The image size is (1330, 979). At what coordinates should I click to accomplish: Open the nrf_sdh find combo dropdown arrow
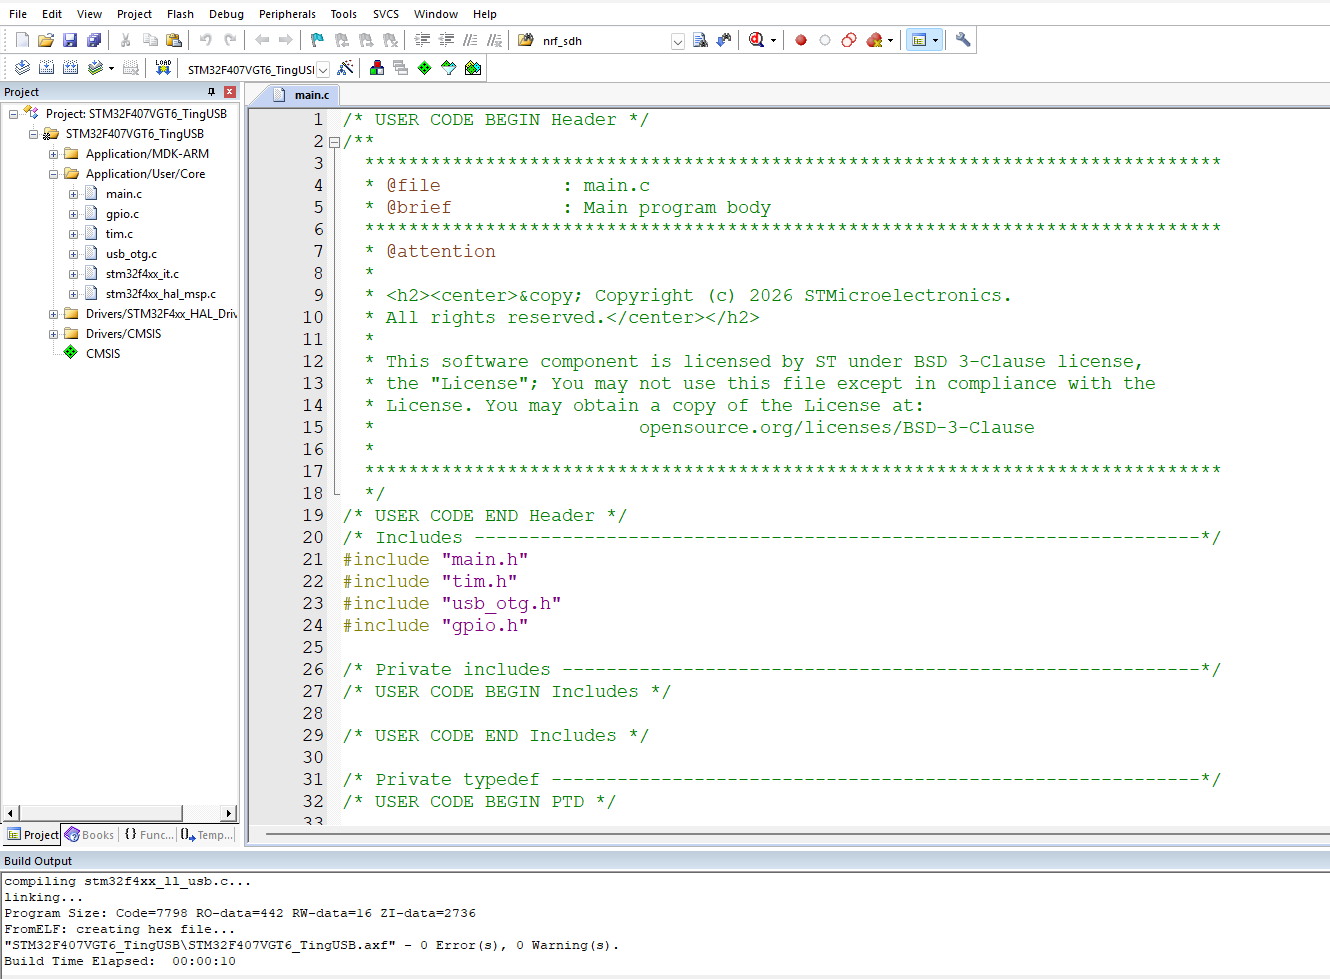coord(678,41)
